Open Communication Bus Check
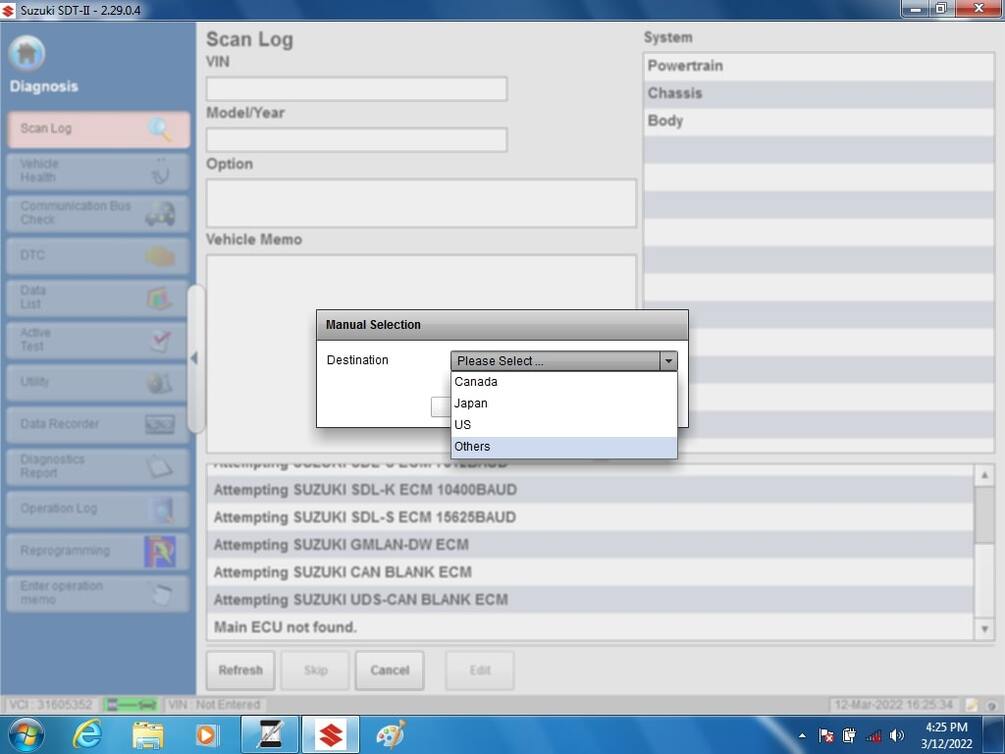Viewport: 1005px width, 754px height. point(98,213)
